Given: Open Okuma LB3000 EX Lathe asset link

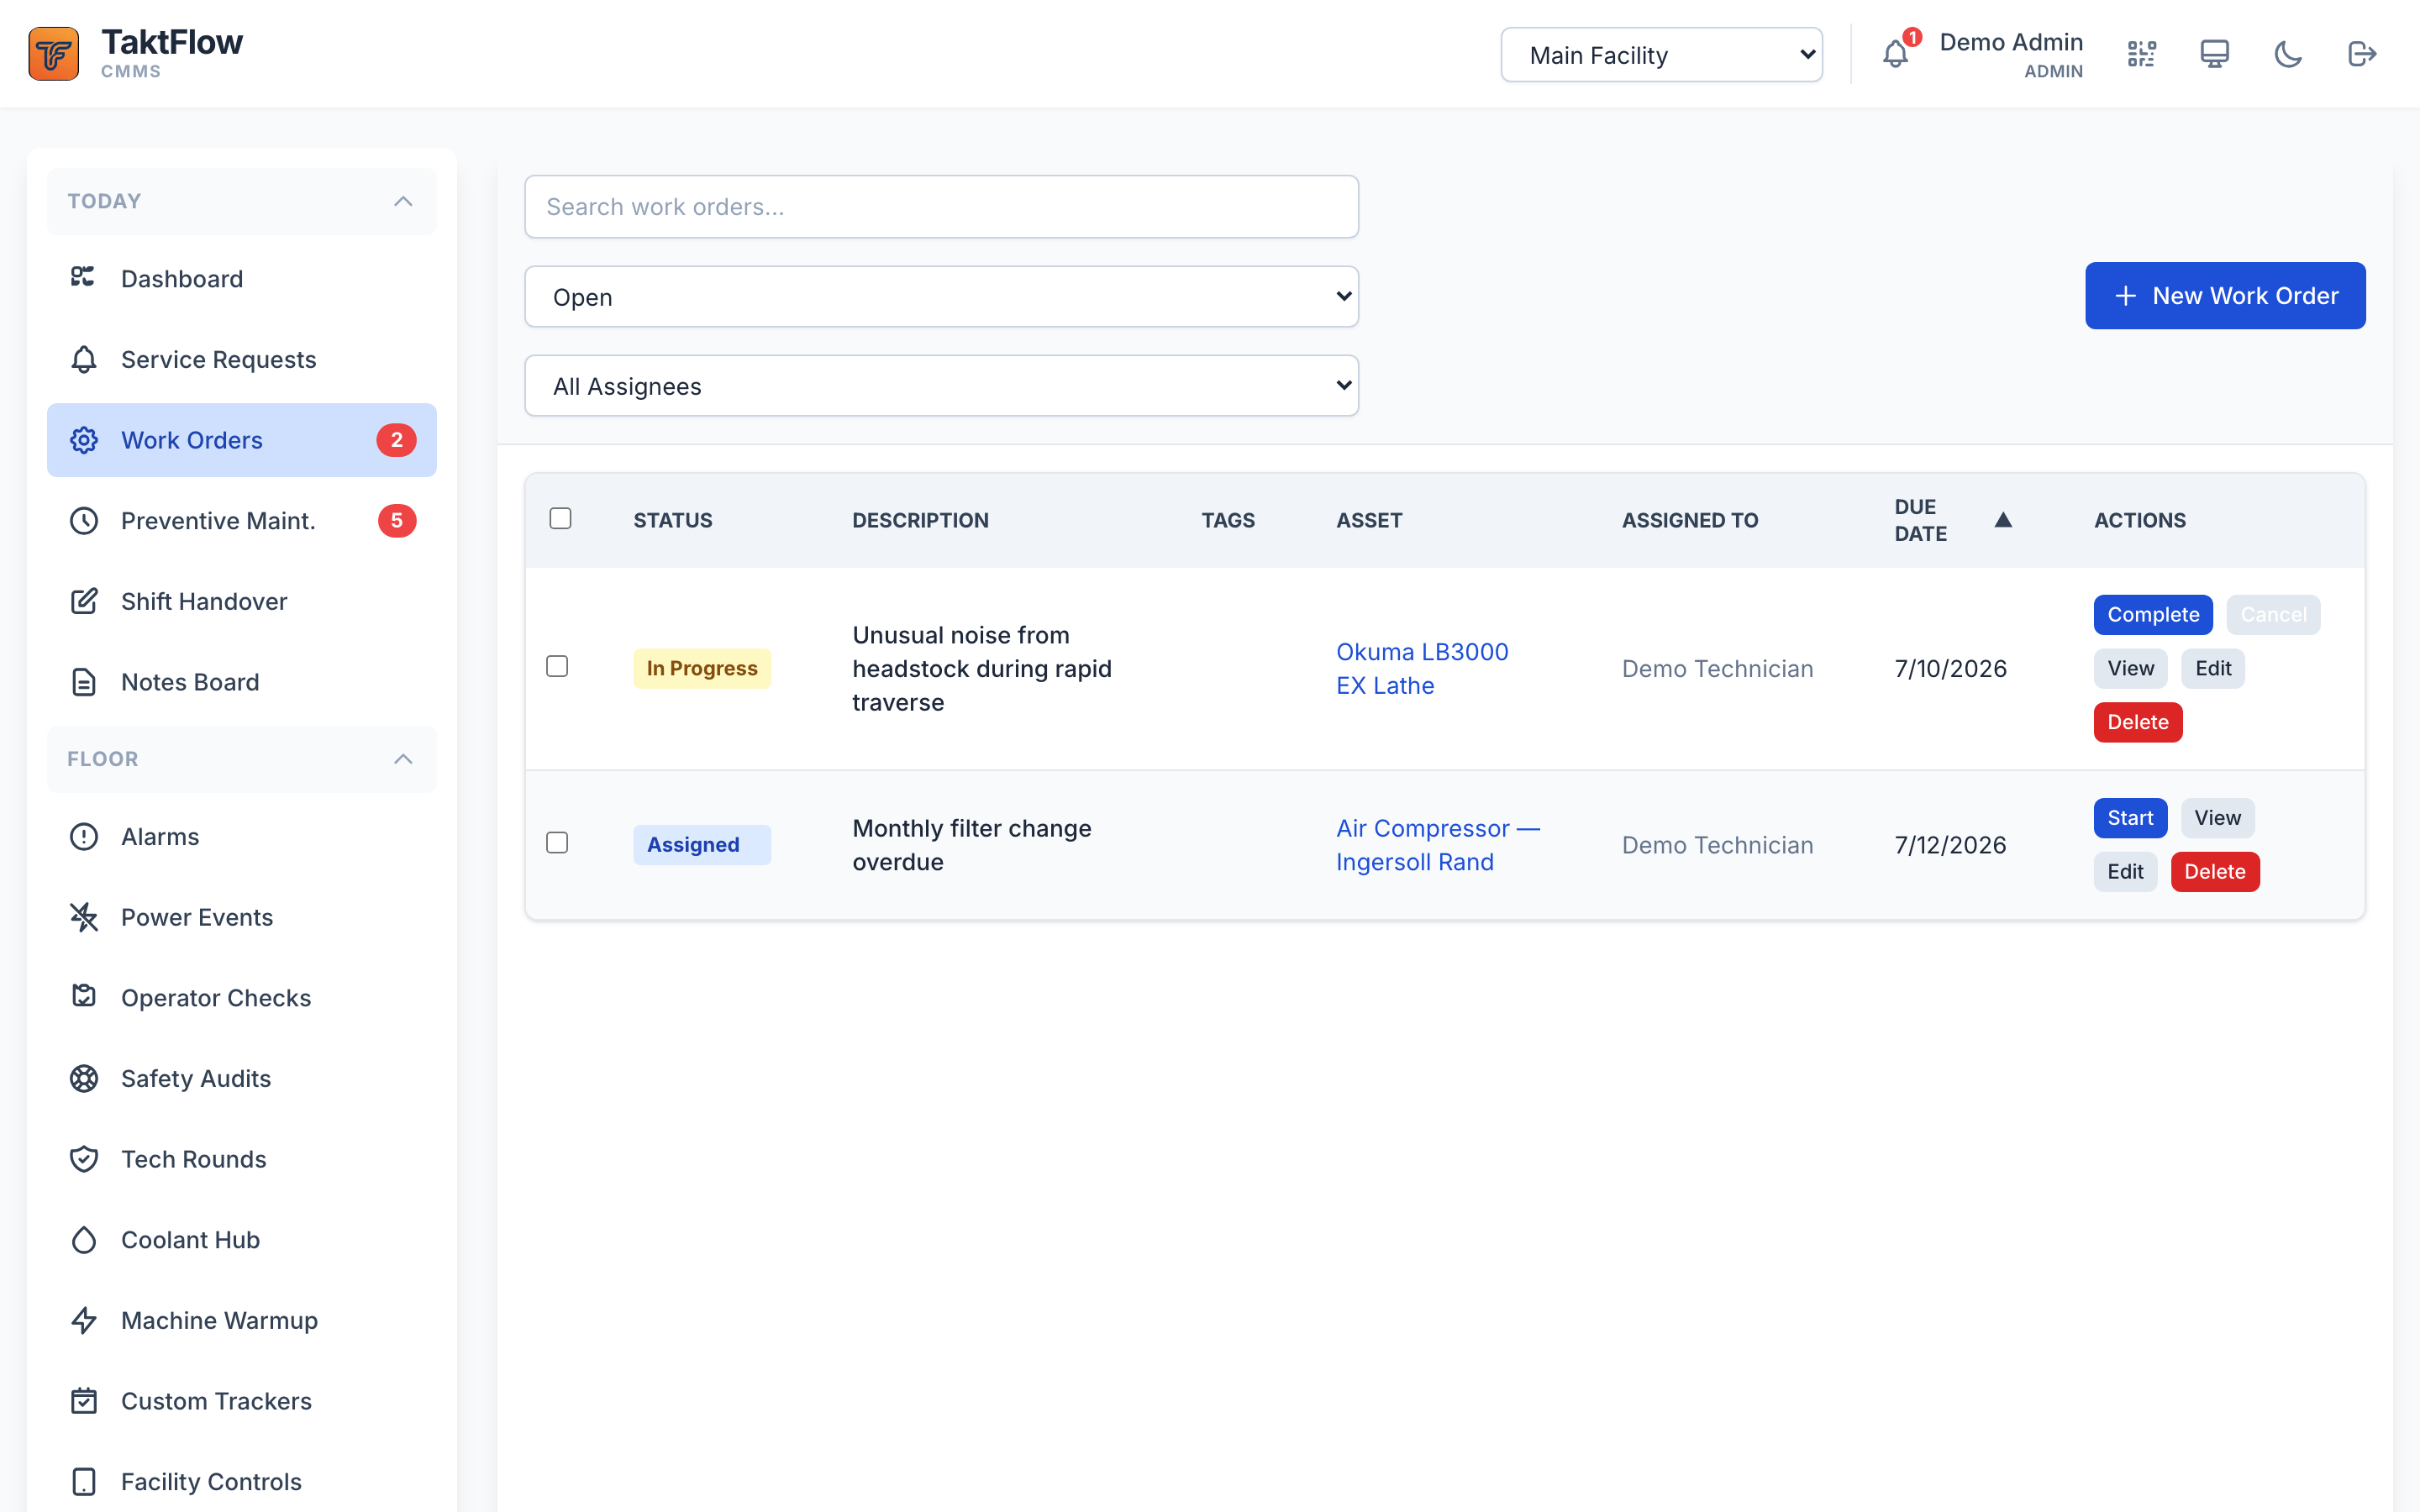Looking at the screenshot, I should point(1422,669).
